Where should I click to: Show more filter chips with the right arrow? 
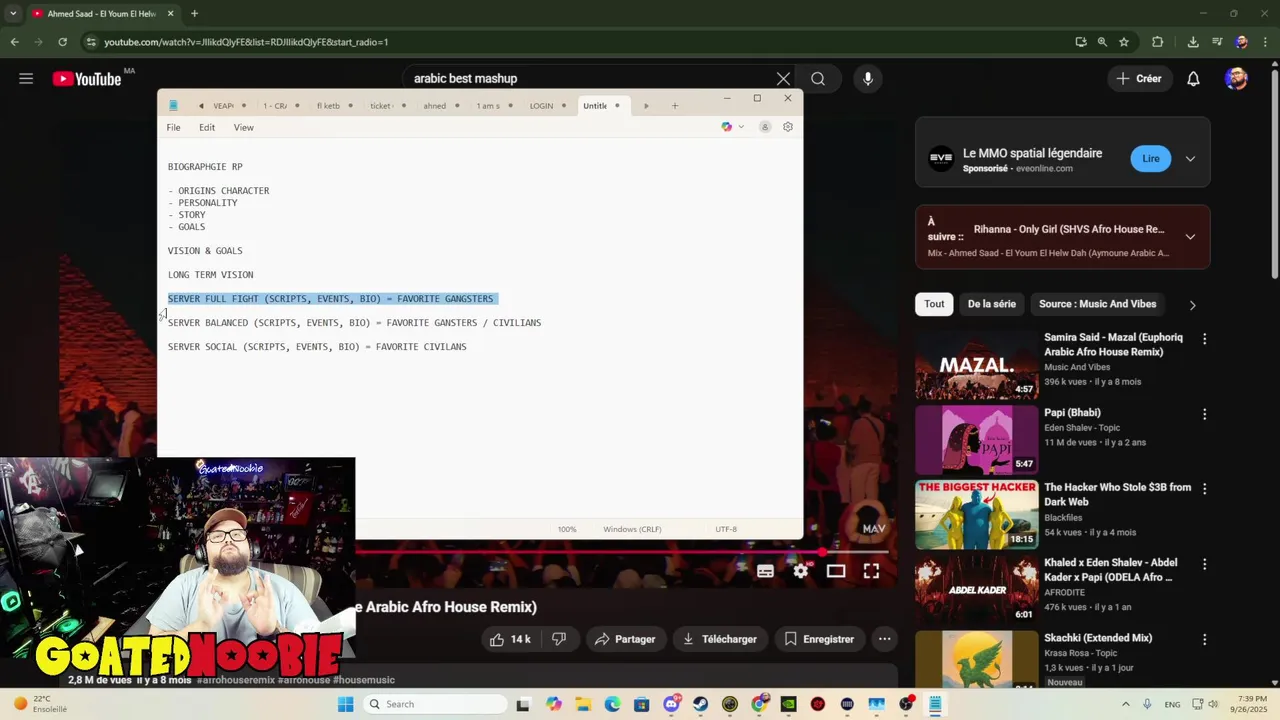pos(1192,305)
